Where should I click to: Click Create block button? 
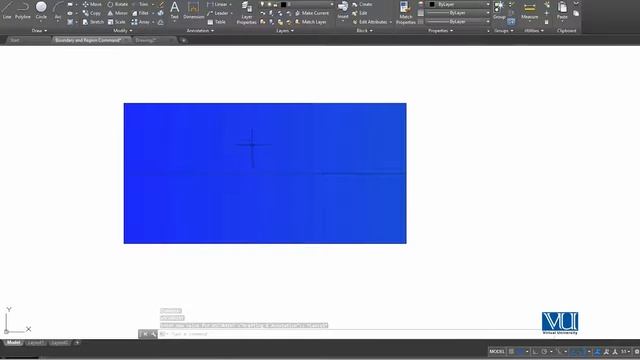(362, 4)
